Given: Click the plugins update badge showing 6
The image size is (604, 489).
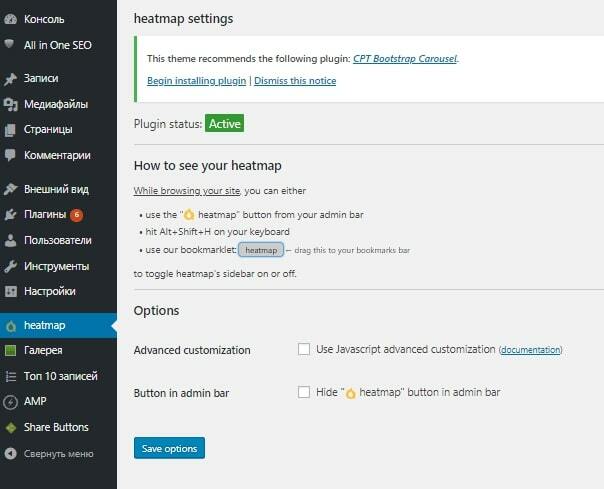Looking at the screenshot, I should tap(77, 215).
